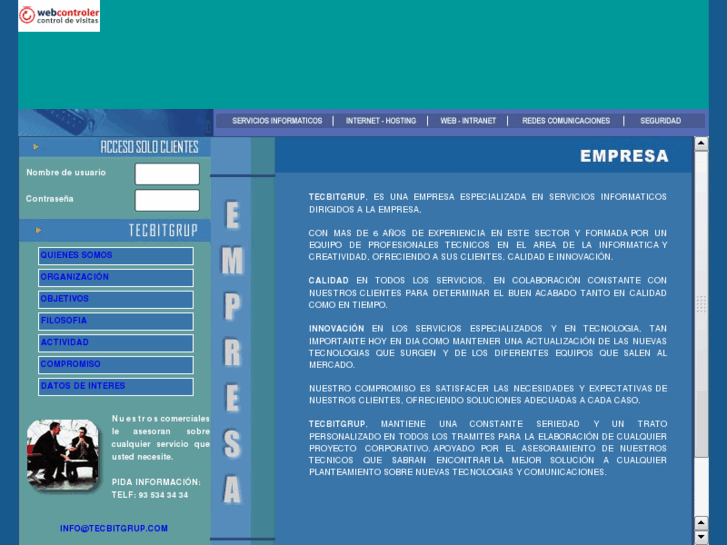
Task: Click the arrow icon beside TECBITGRUP heading
Action: click(38, 230)
